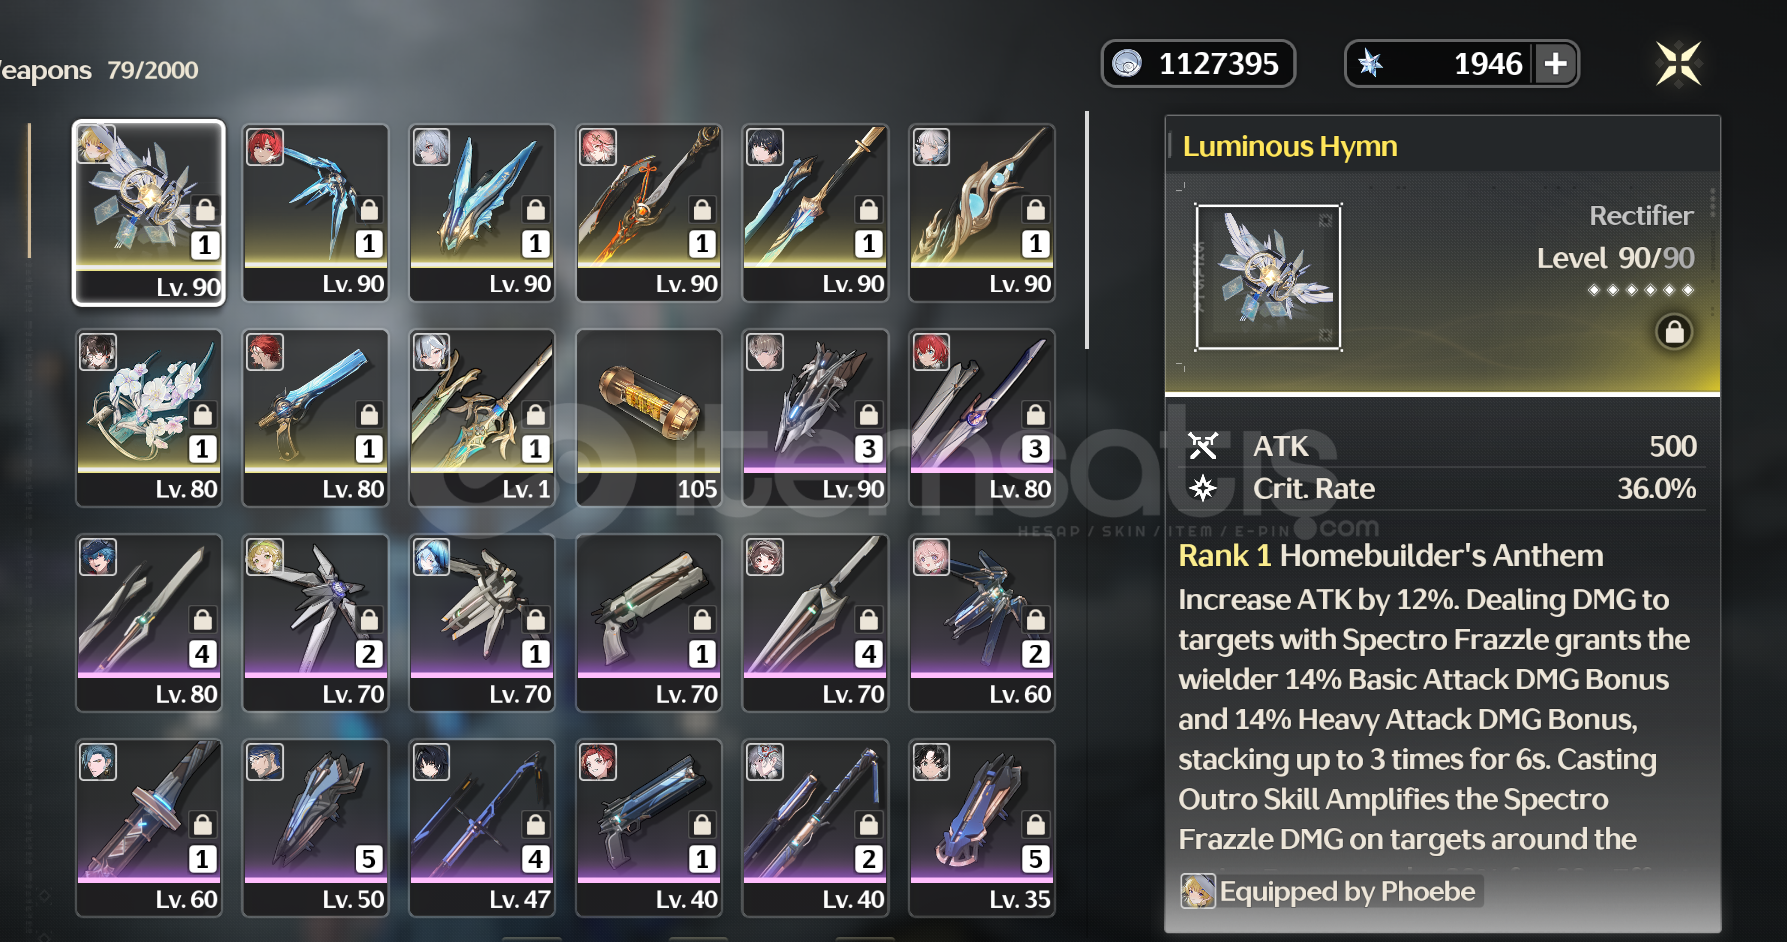
Task: Click the astrite star currency icon
Action: tap(1370, 64)
